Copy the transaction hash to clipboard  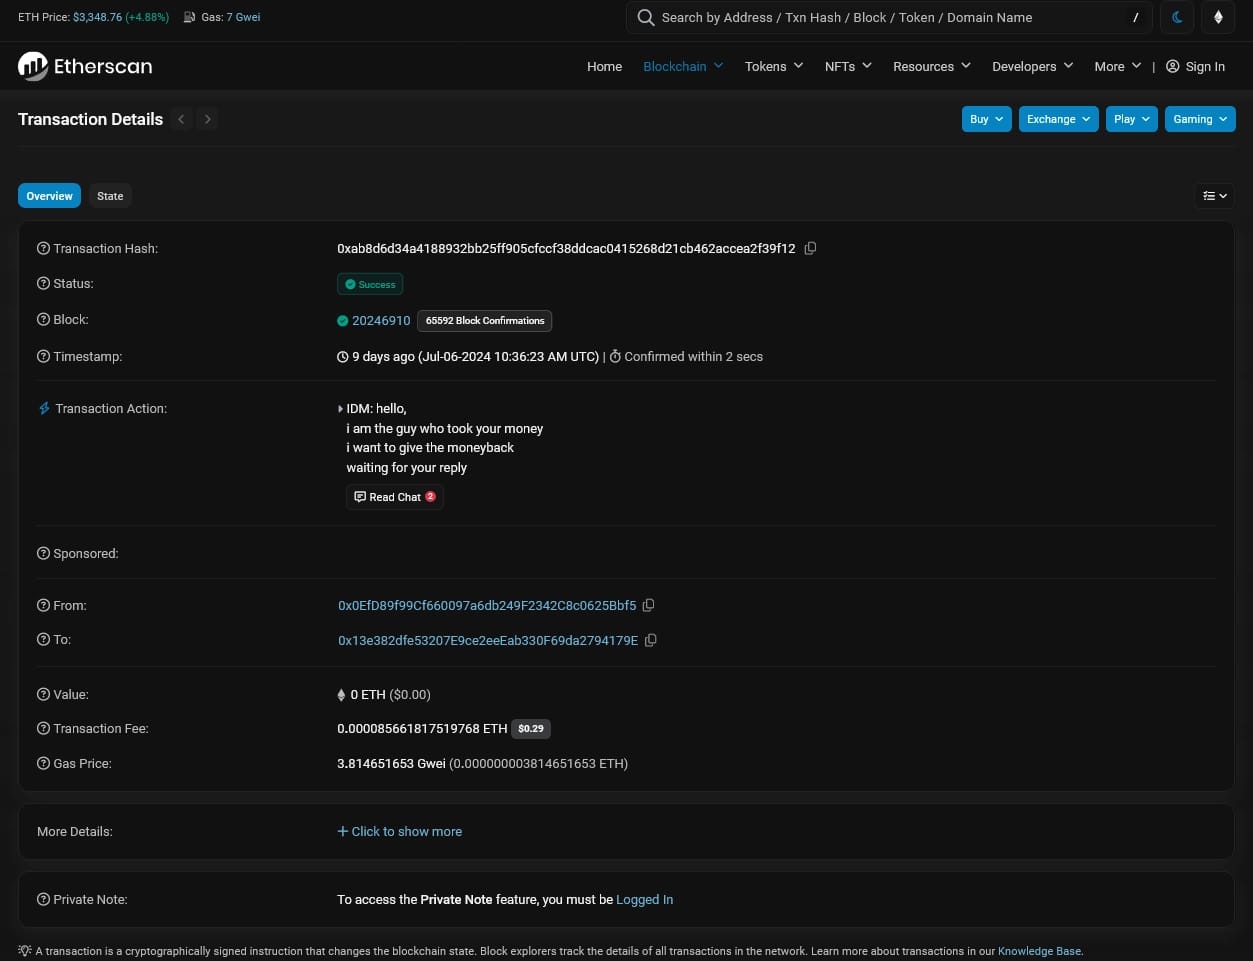coord(810,248)
